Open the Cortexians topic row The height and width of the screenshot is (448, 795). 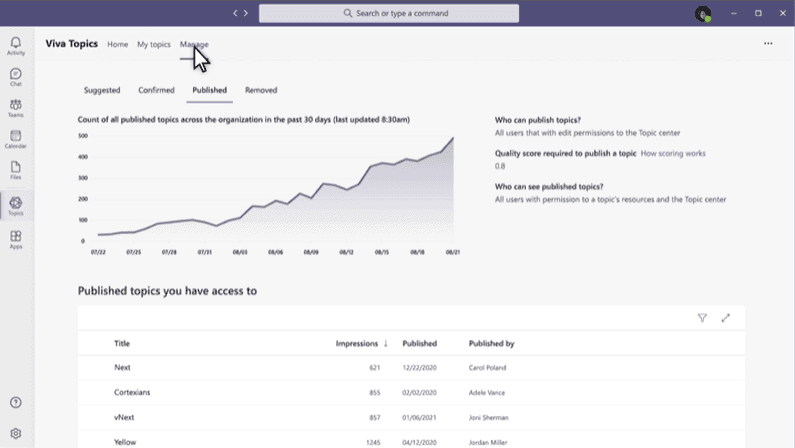point(132,392)
